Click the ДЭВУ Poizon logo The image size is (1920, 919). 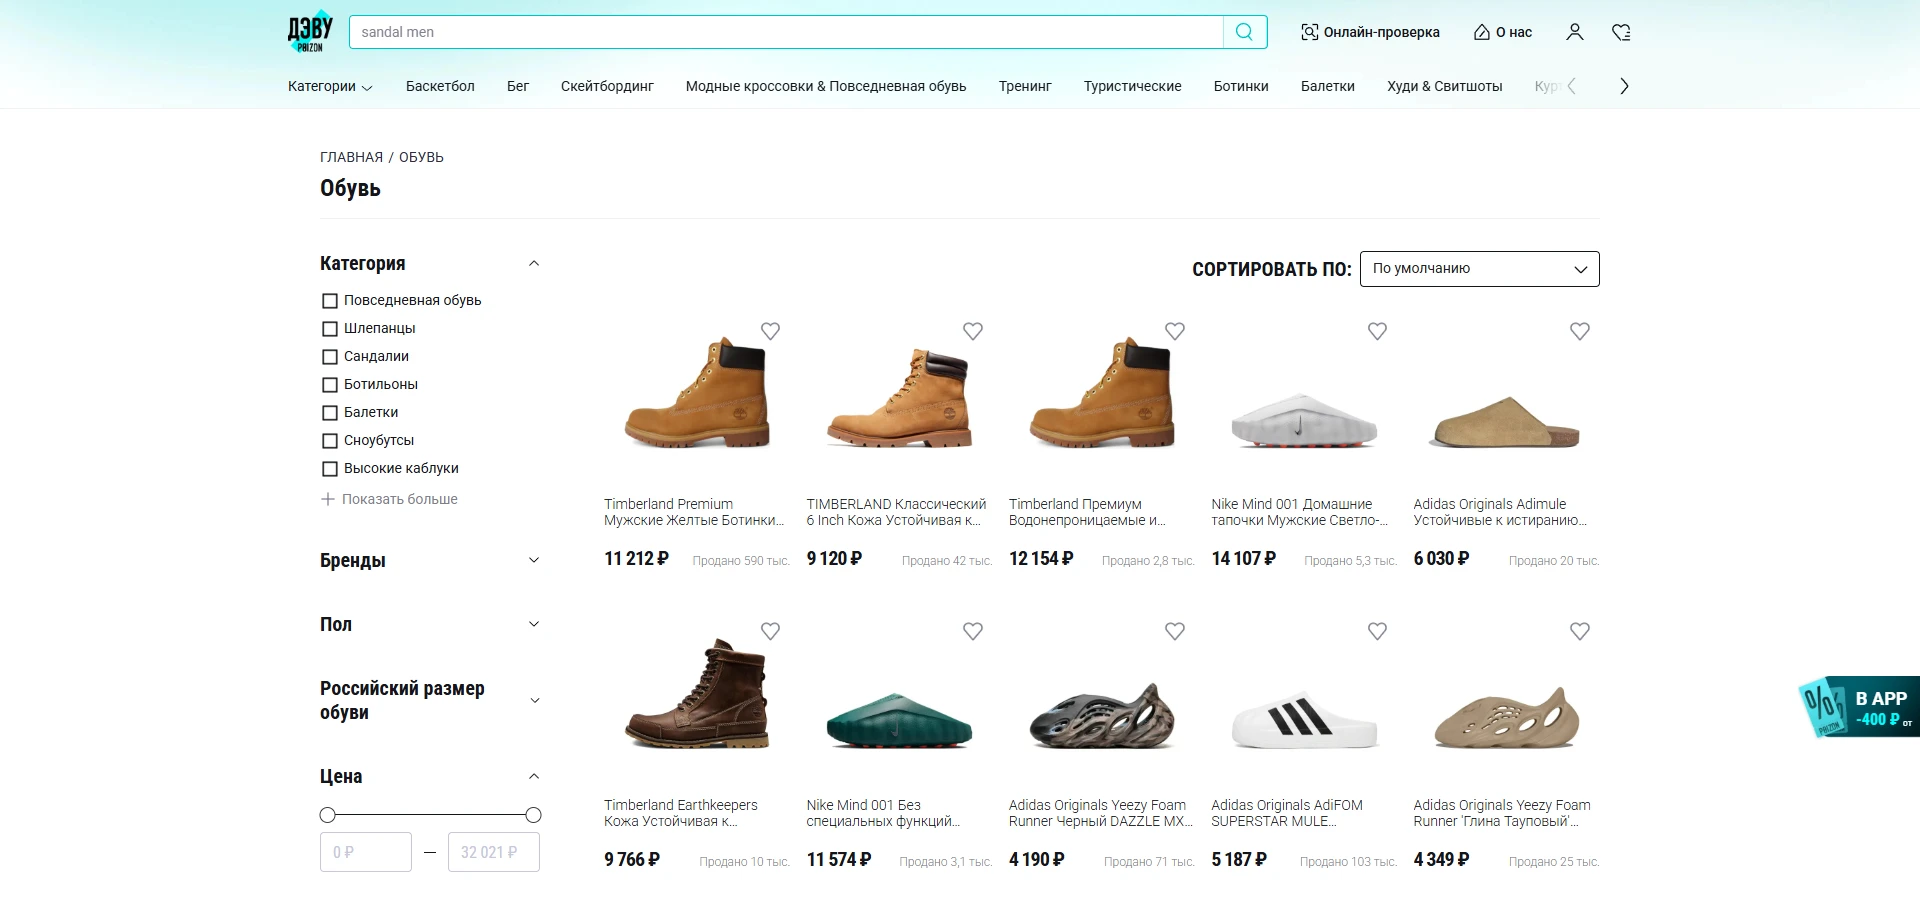[310, 32]
